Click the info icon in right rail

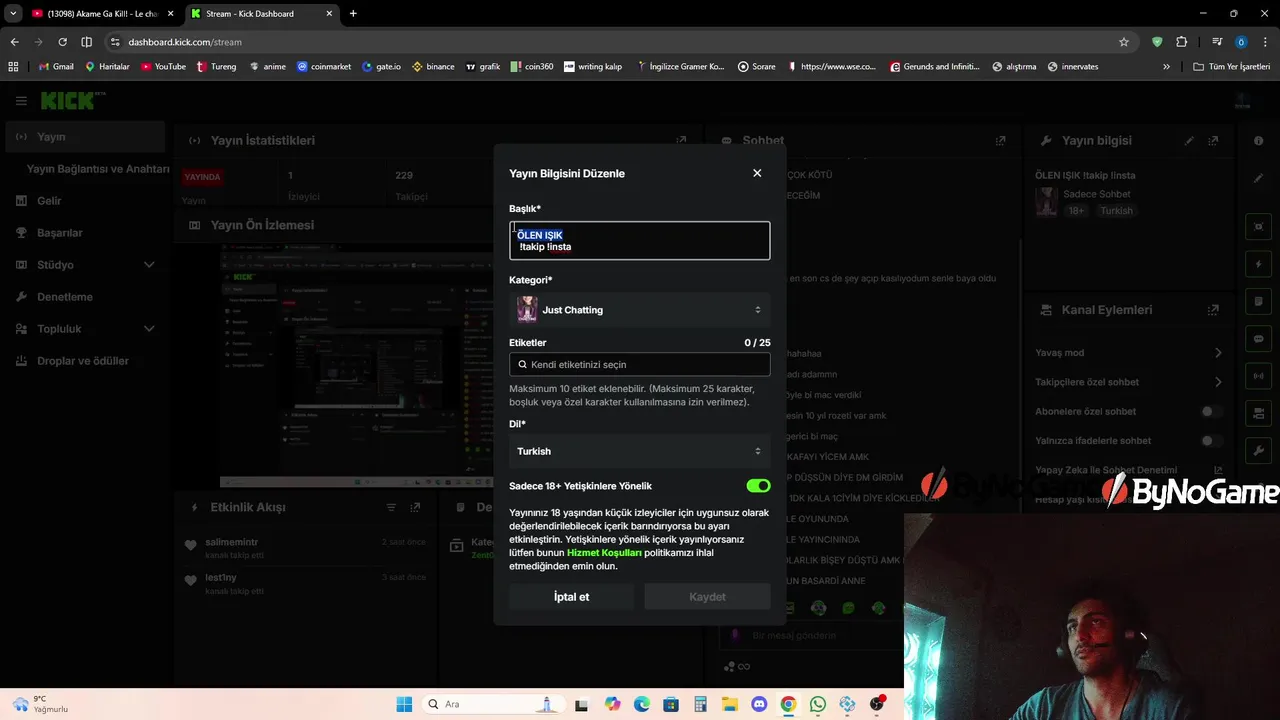[x=1259, y=141]
